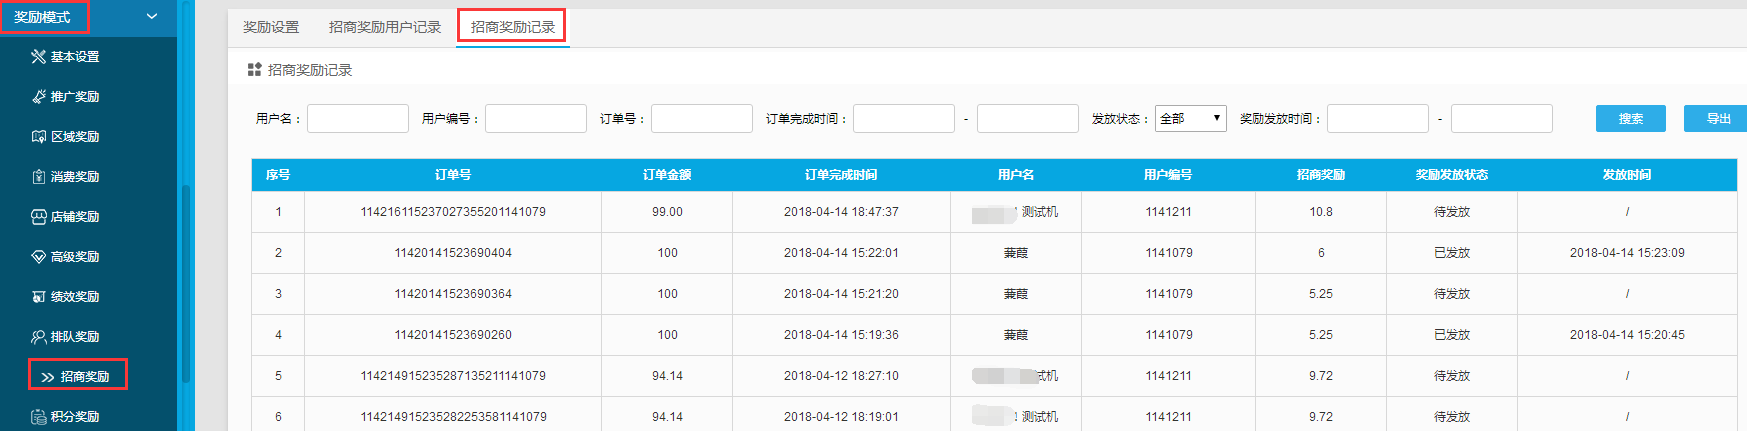Viewport: 1747px width, 431px height.
Task: Open 区域奖励 menu item
Action: pyautogui.click(x=75, y=137)
